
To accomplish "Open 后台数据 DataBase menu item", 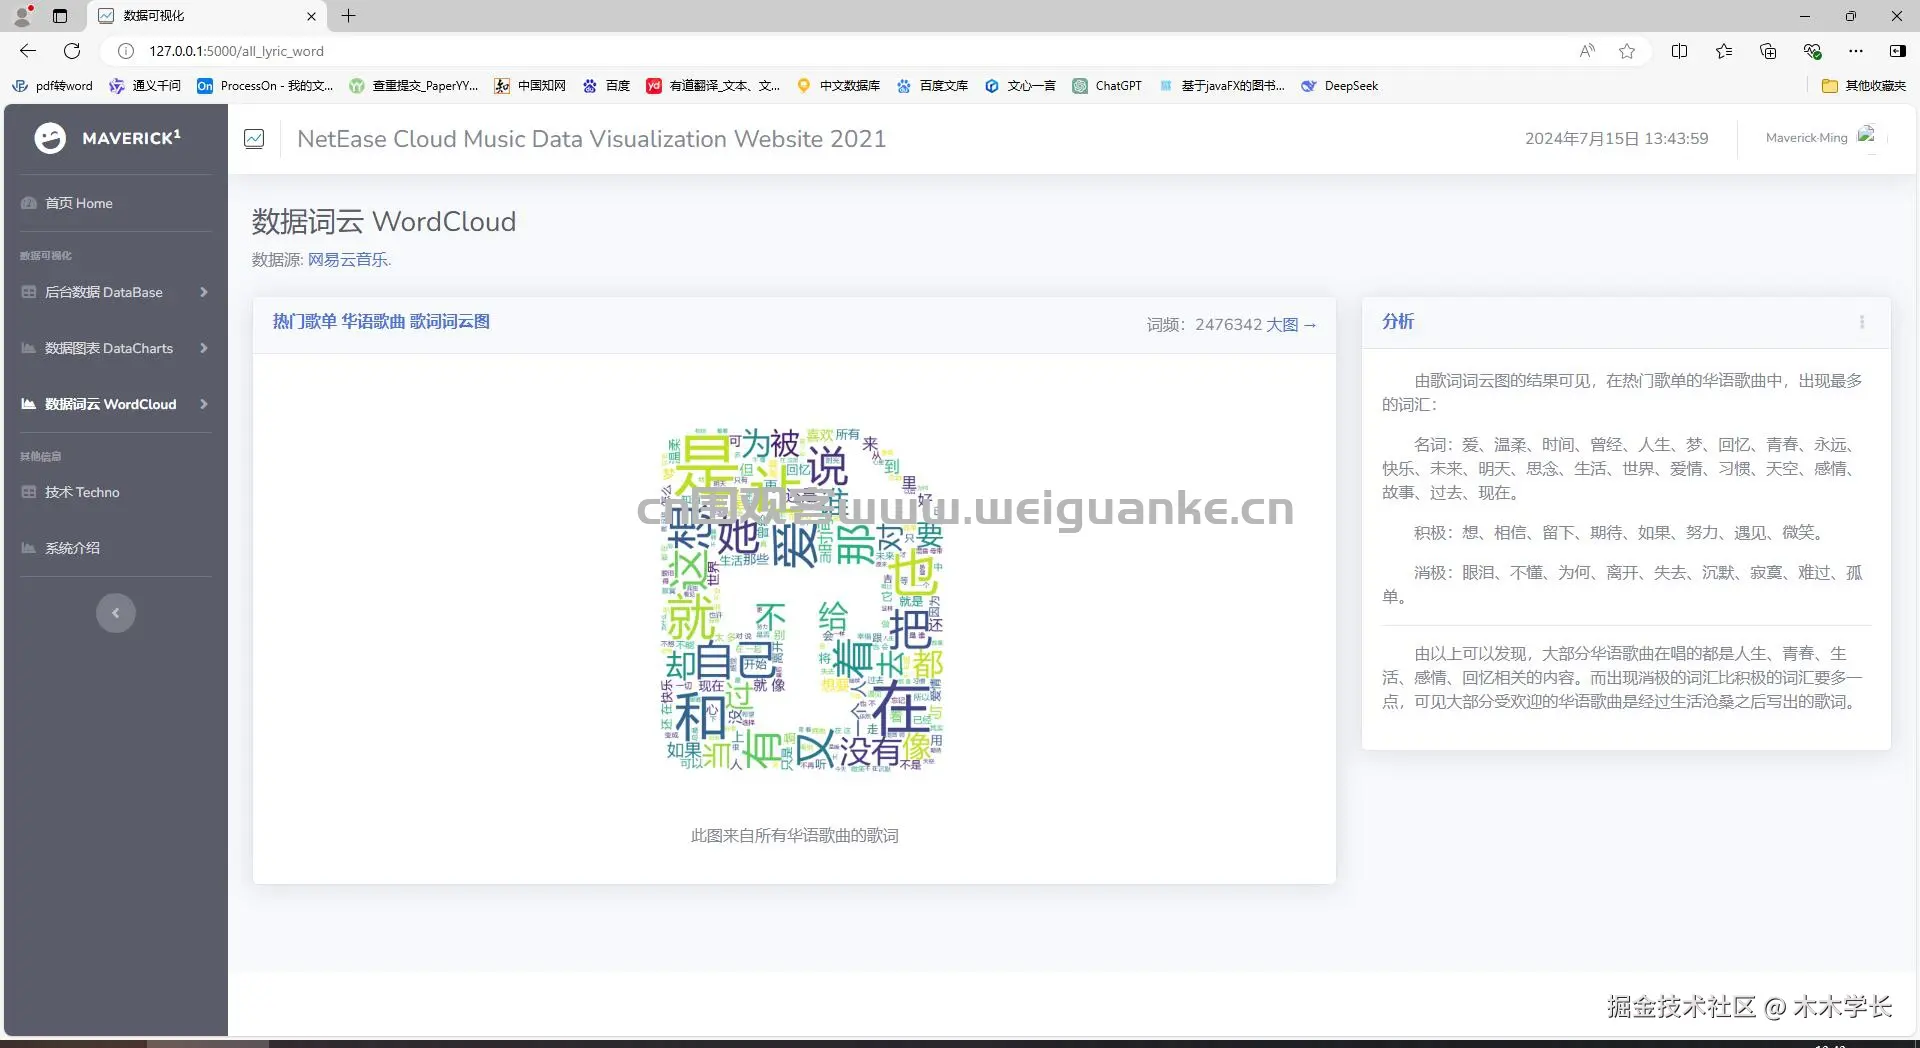I will (x=103, y=292).
